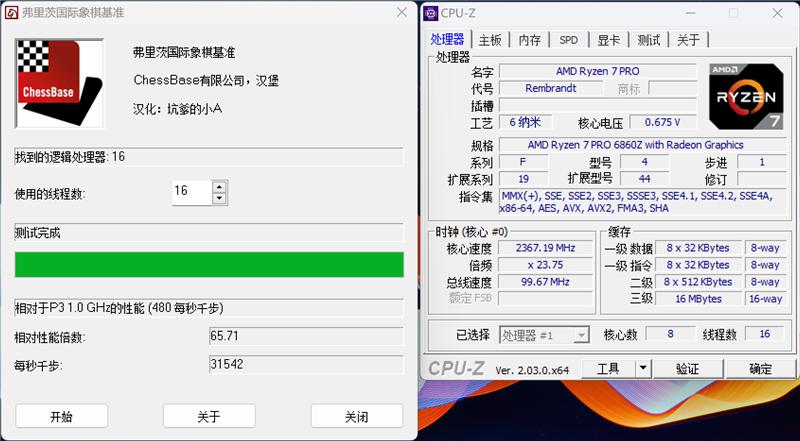Click the core speed value 2367.19 MHz
Screen dimensions: 800x441
pyautogui.click(x=545, y=248)
